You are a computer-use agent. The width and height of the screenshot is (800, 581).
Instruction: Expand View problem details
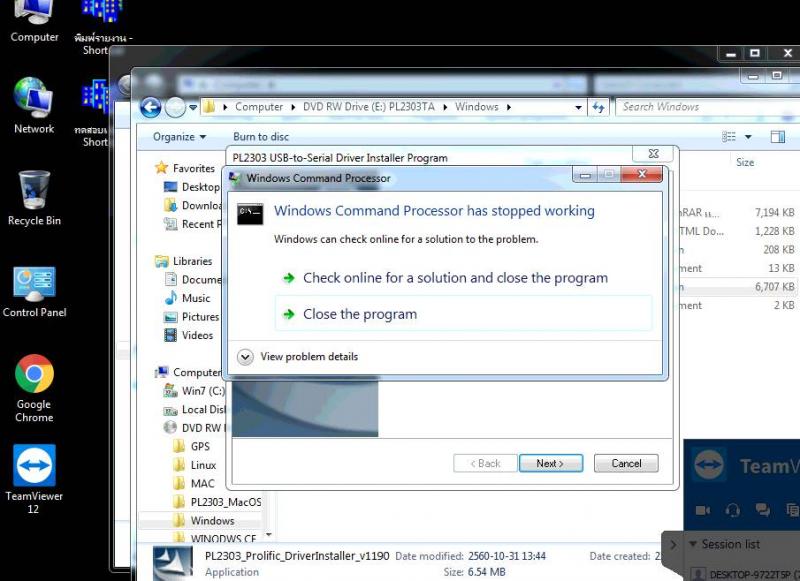point(298,357)
